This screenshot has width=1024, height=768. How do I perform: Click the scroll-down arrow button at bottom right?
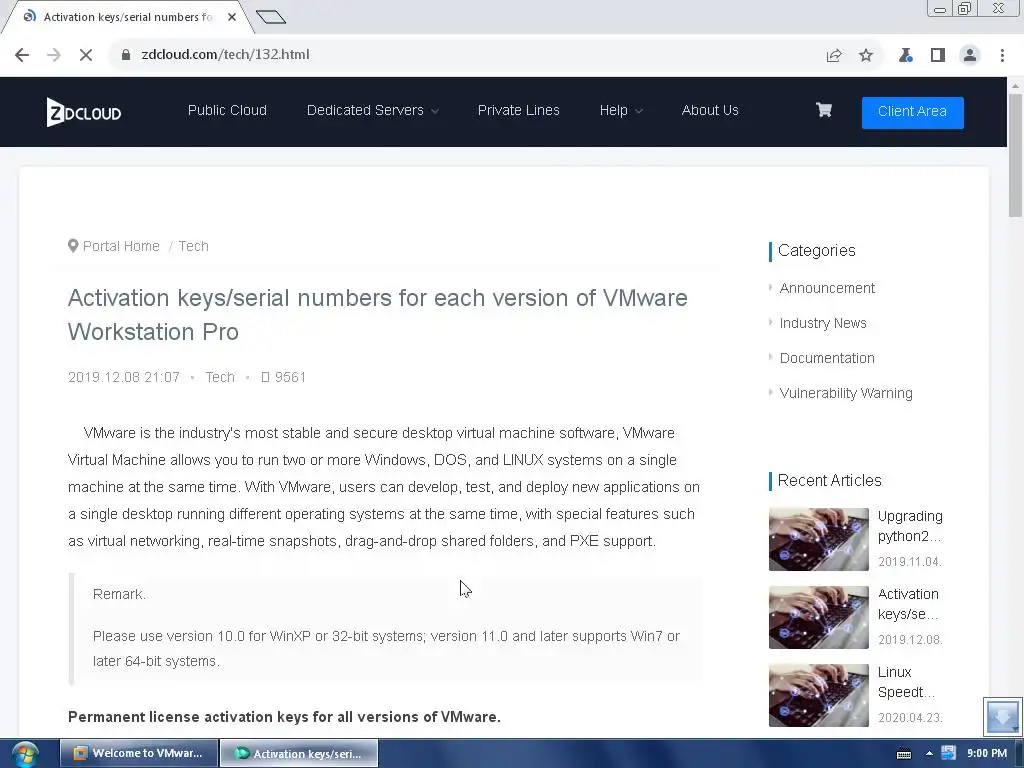(x=1002, y=716)
